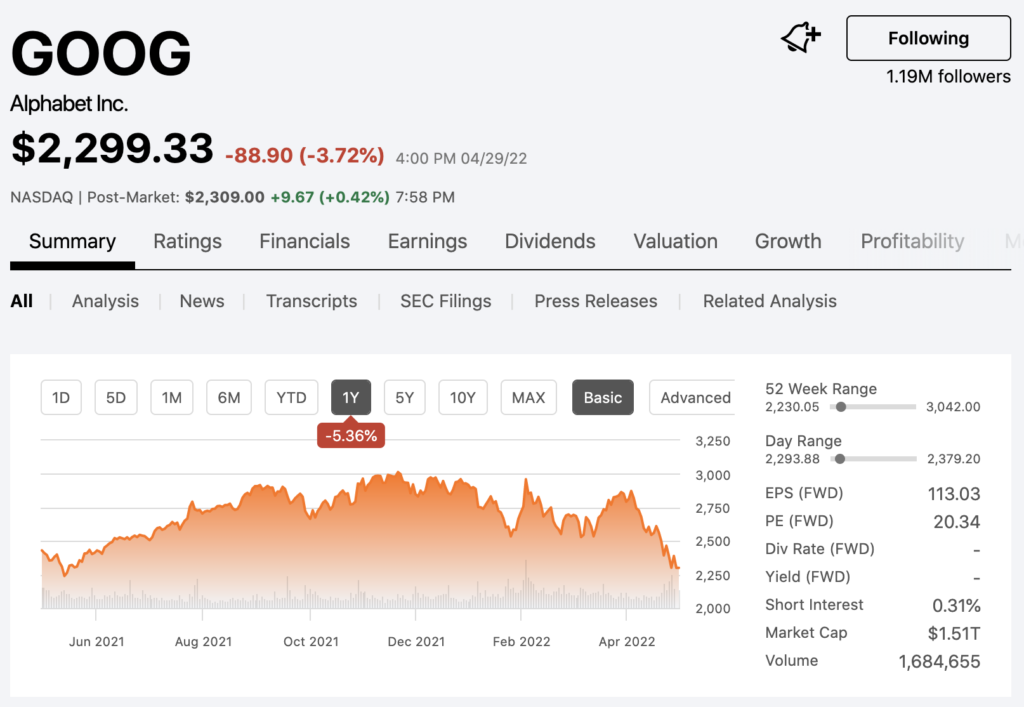The height and width of the screenshot is (707, 1024).
Task: Switch to the Ratings tab
Action: pos(187,242)
